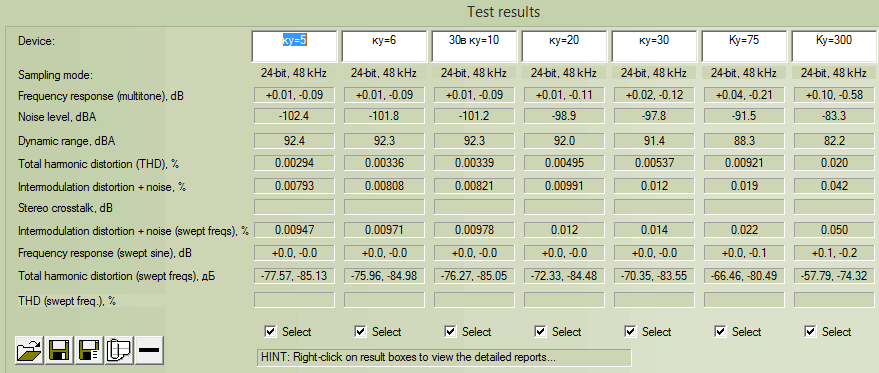Click THD result 0.00294

[x=294, y=163]
